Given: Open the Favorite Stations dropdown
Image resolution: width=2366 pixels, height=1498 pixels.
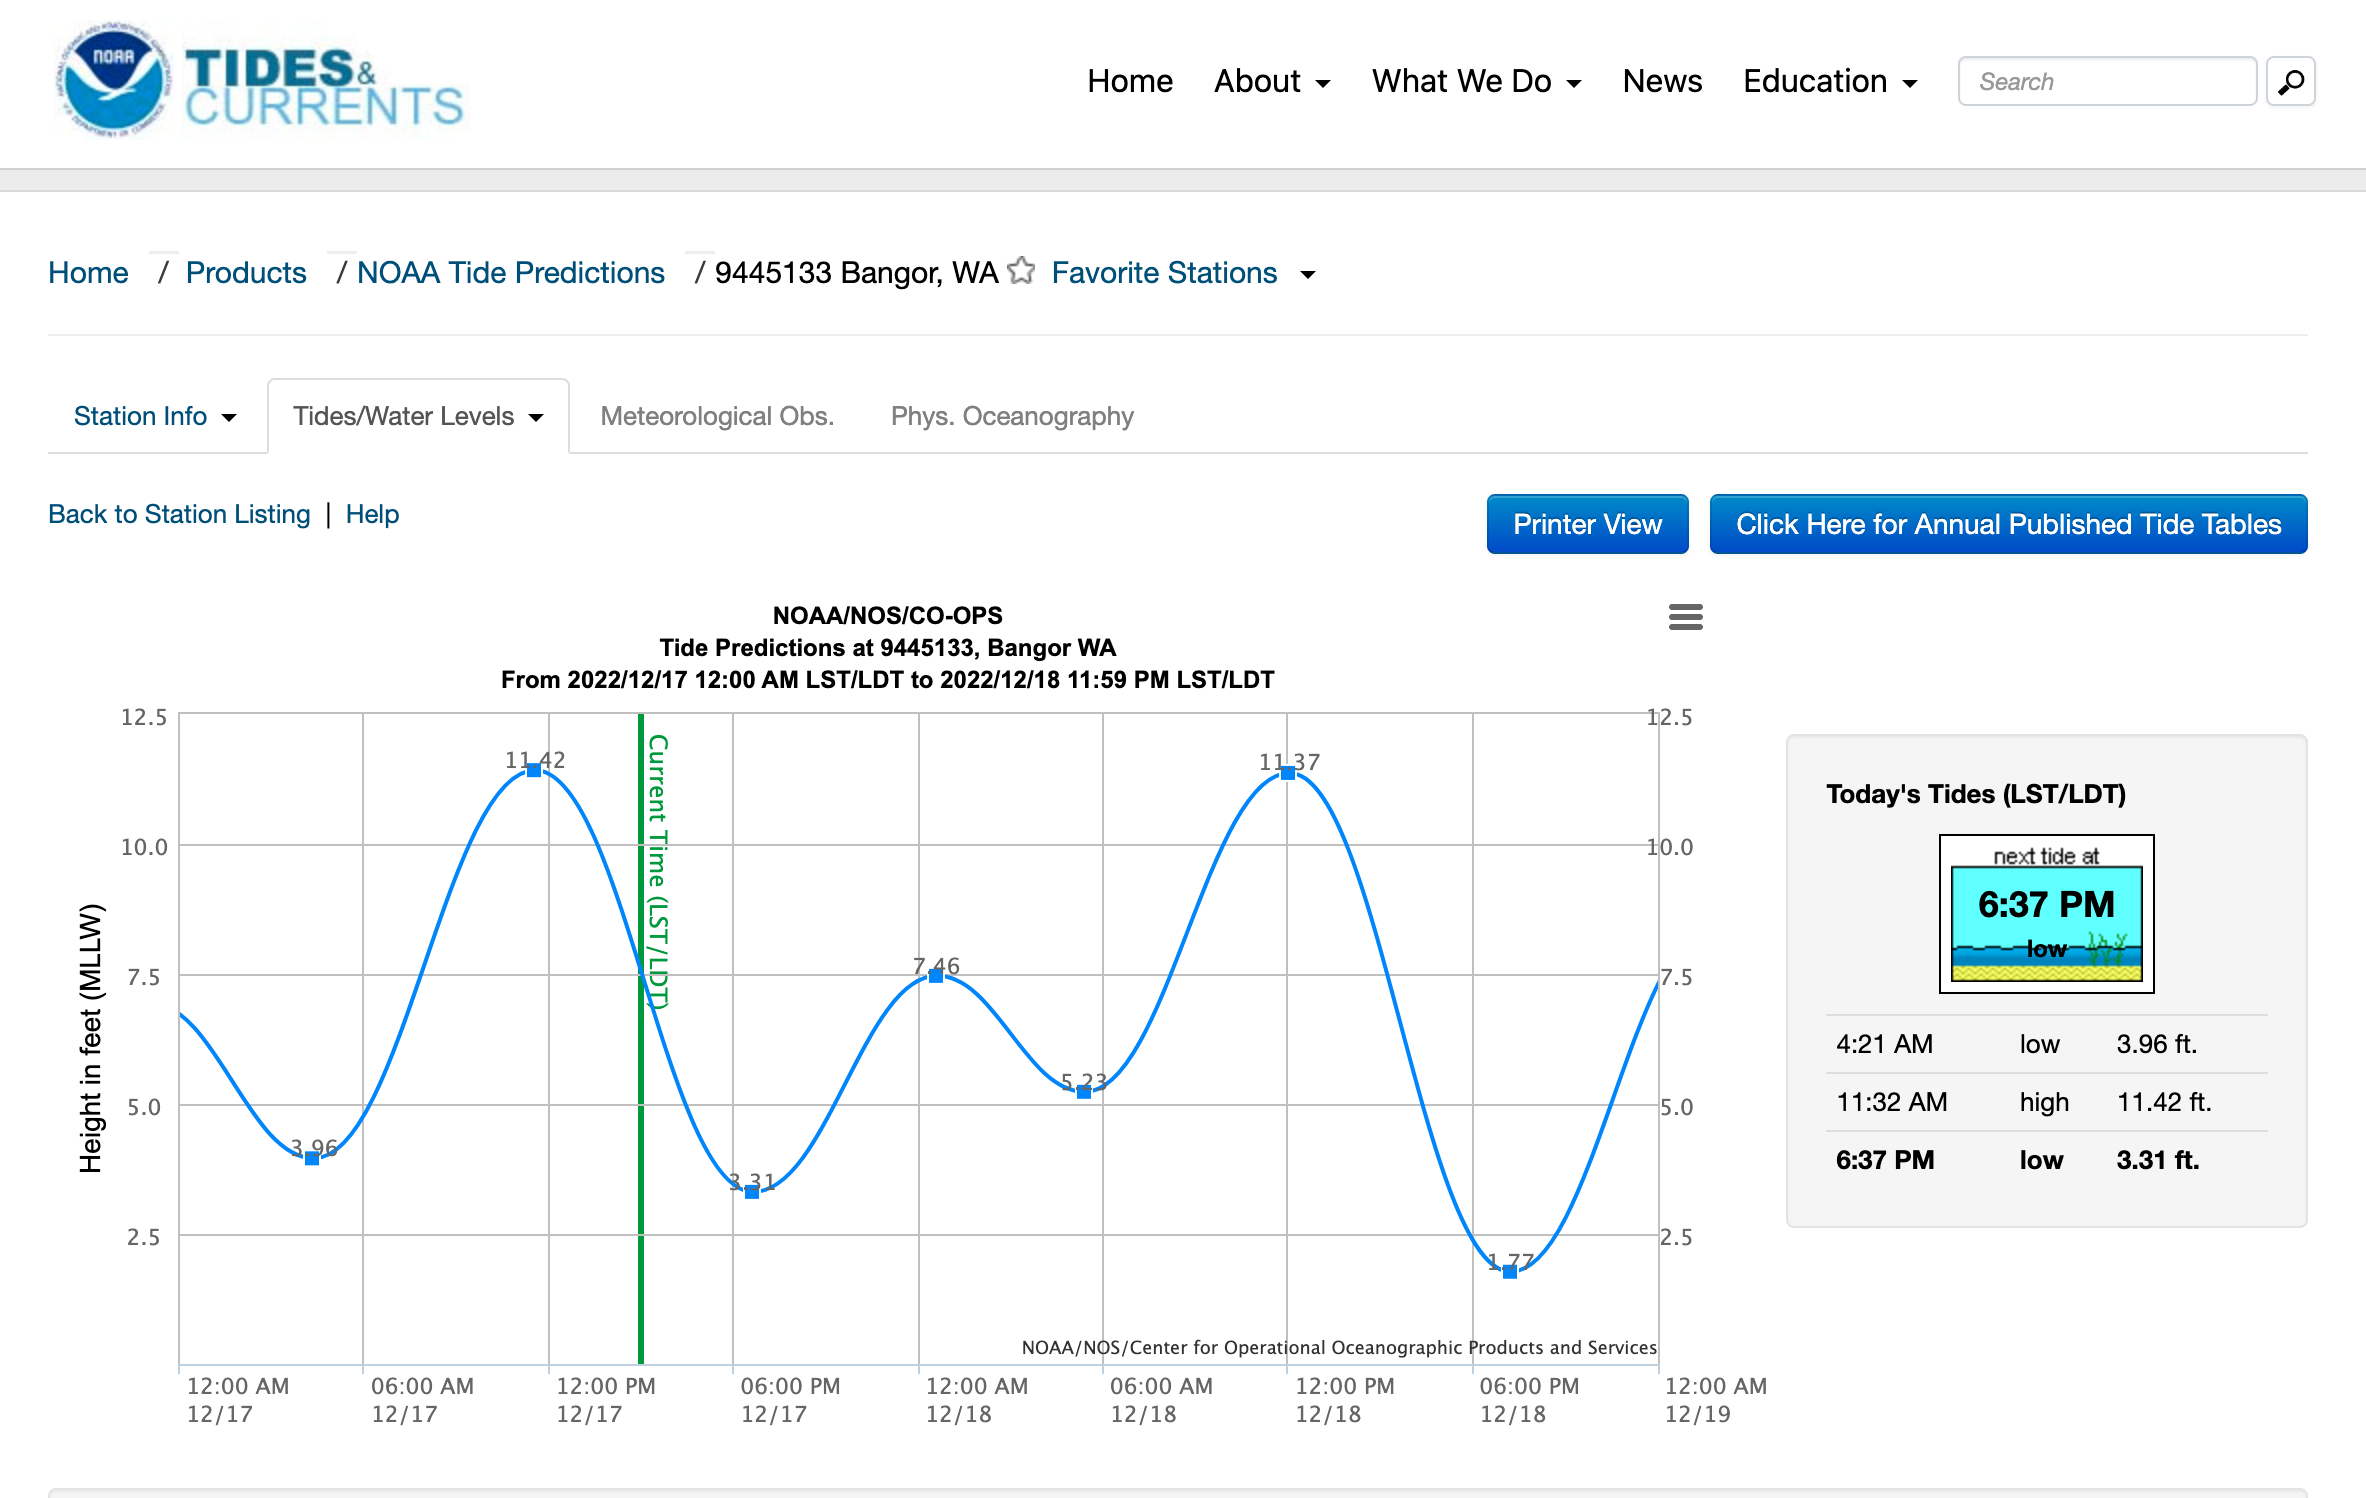Looking at the screenshot, I should [x=1182, y=273].
